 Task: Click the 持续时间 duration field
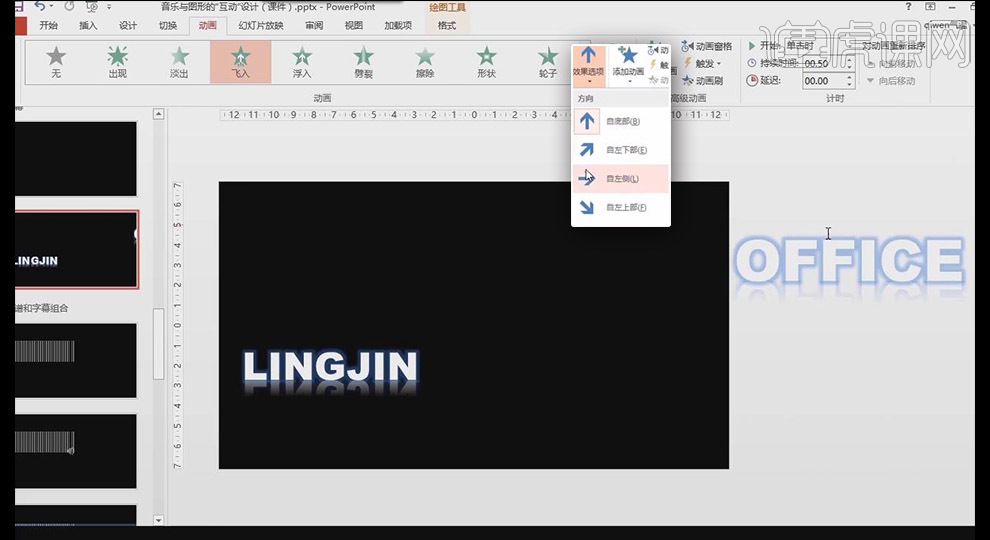click(x=824, y=63)
